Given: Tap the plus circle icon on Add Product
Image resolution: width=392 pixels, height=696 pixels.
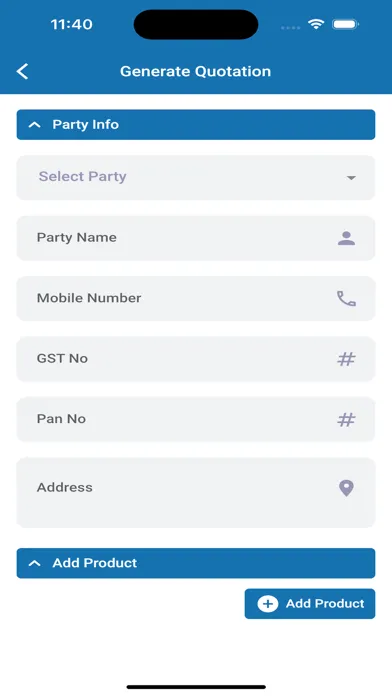Looking at the screenshot, I should pos(268,604).
